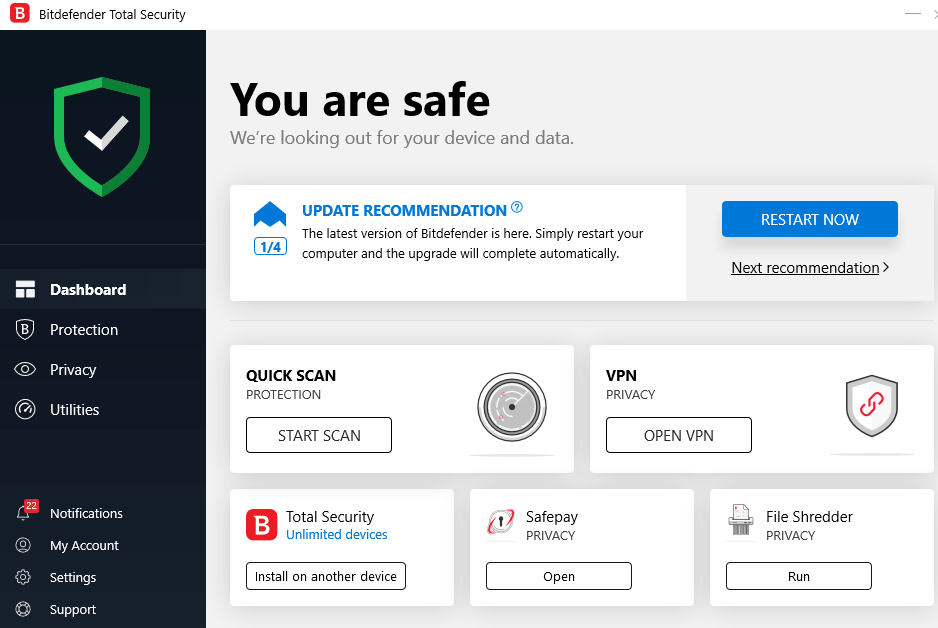Switch to the Privacy section

click(73, 369)
